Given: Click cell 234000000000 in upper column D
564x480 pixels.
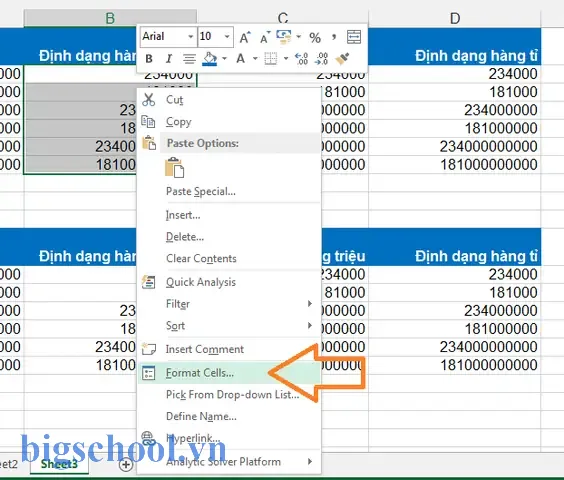Looking at the screenshot, I should click(x=455, y=146).
